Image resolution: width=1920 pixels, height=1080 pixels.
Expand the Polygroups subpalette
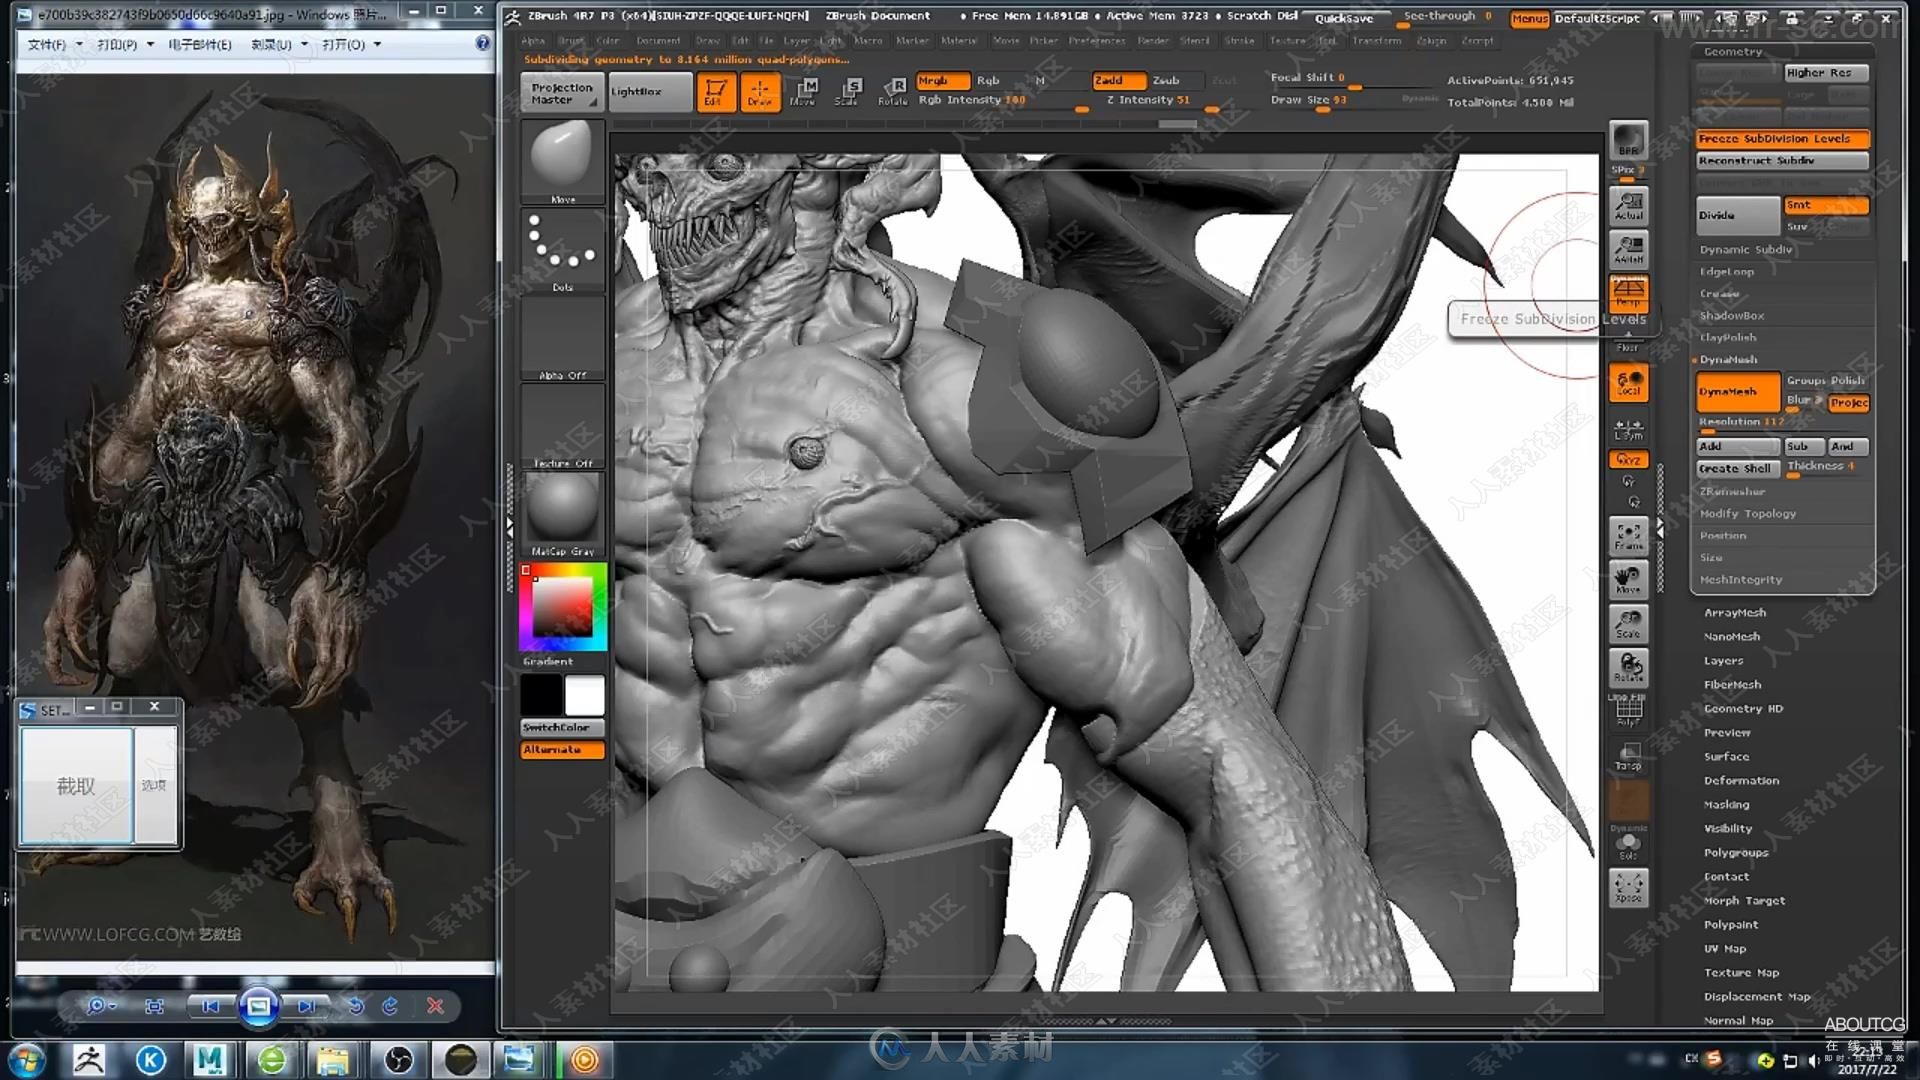pos(1736,853)
